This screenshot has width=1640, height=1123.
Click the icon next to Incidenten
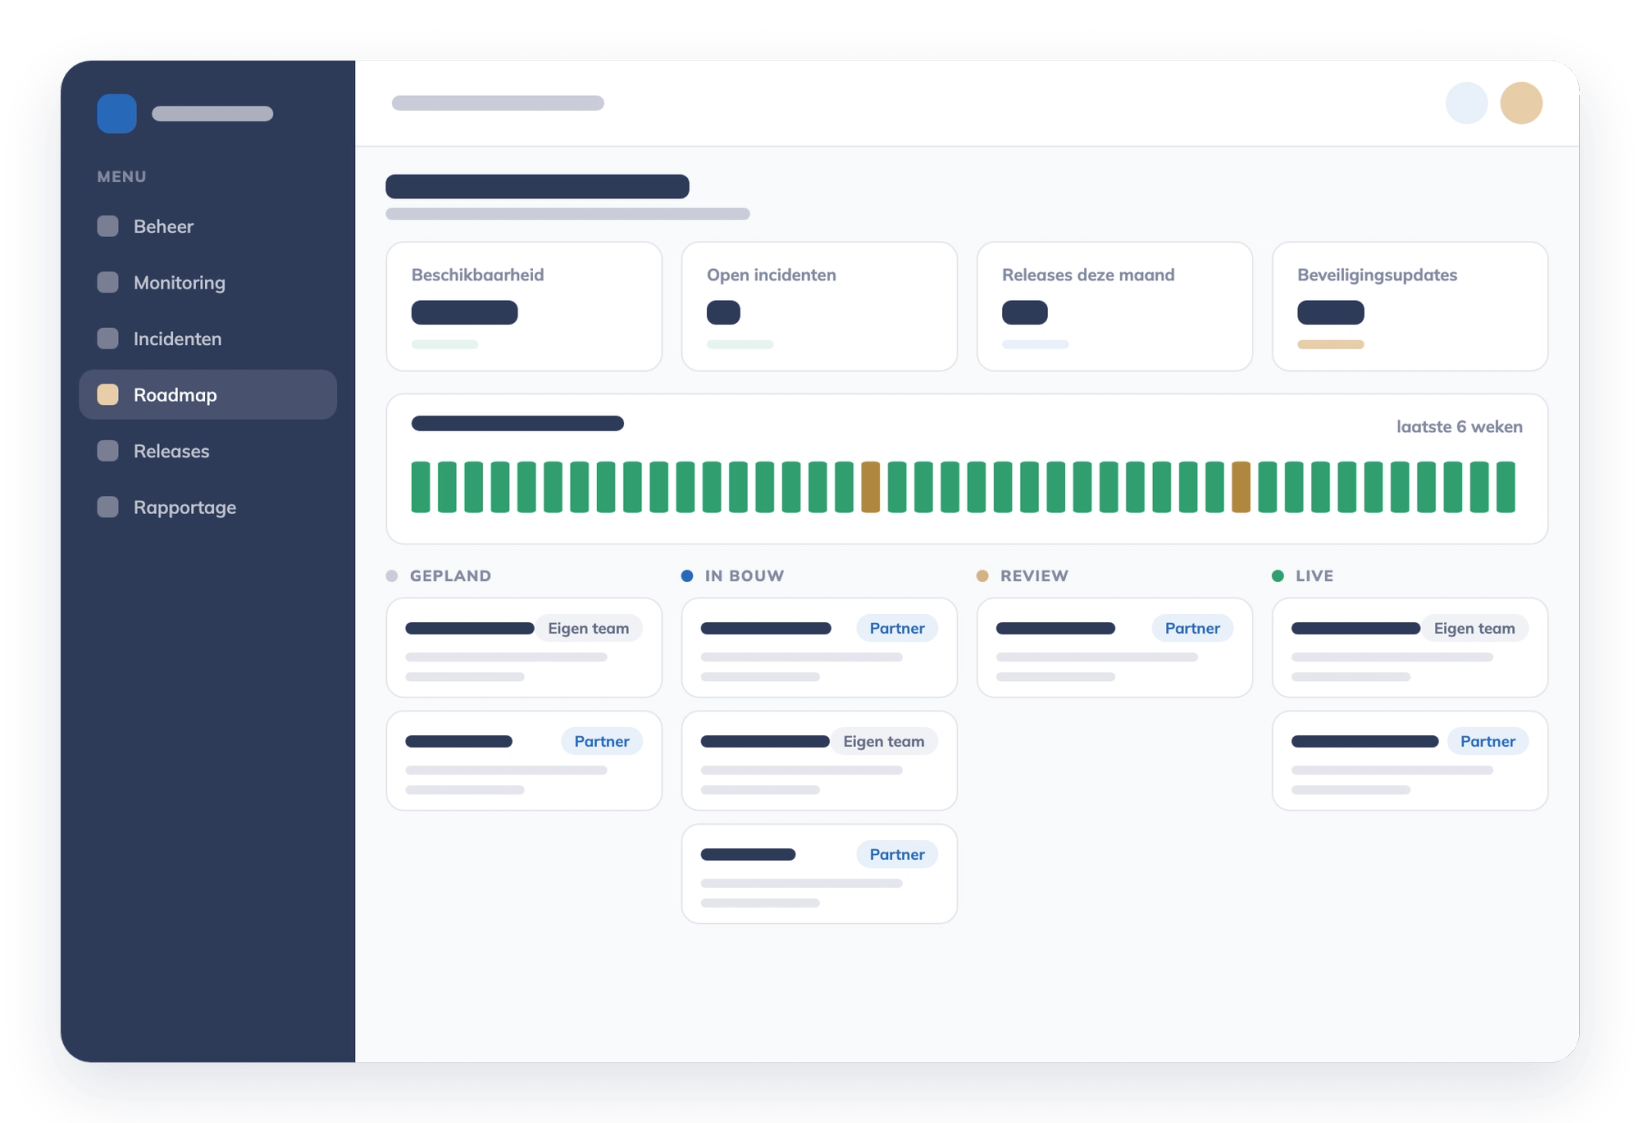[108, 338]
